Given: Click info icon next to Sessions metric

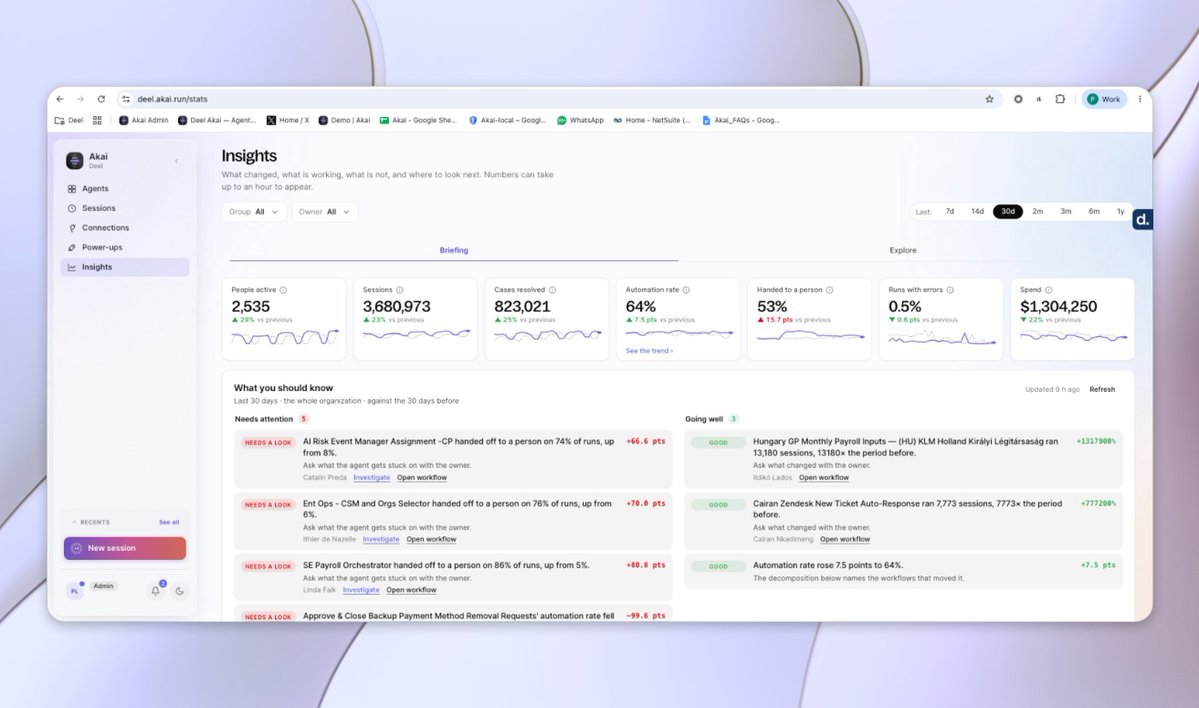Looking at the screenshot, I should (x=399, y=290).
